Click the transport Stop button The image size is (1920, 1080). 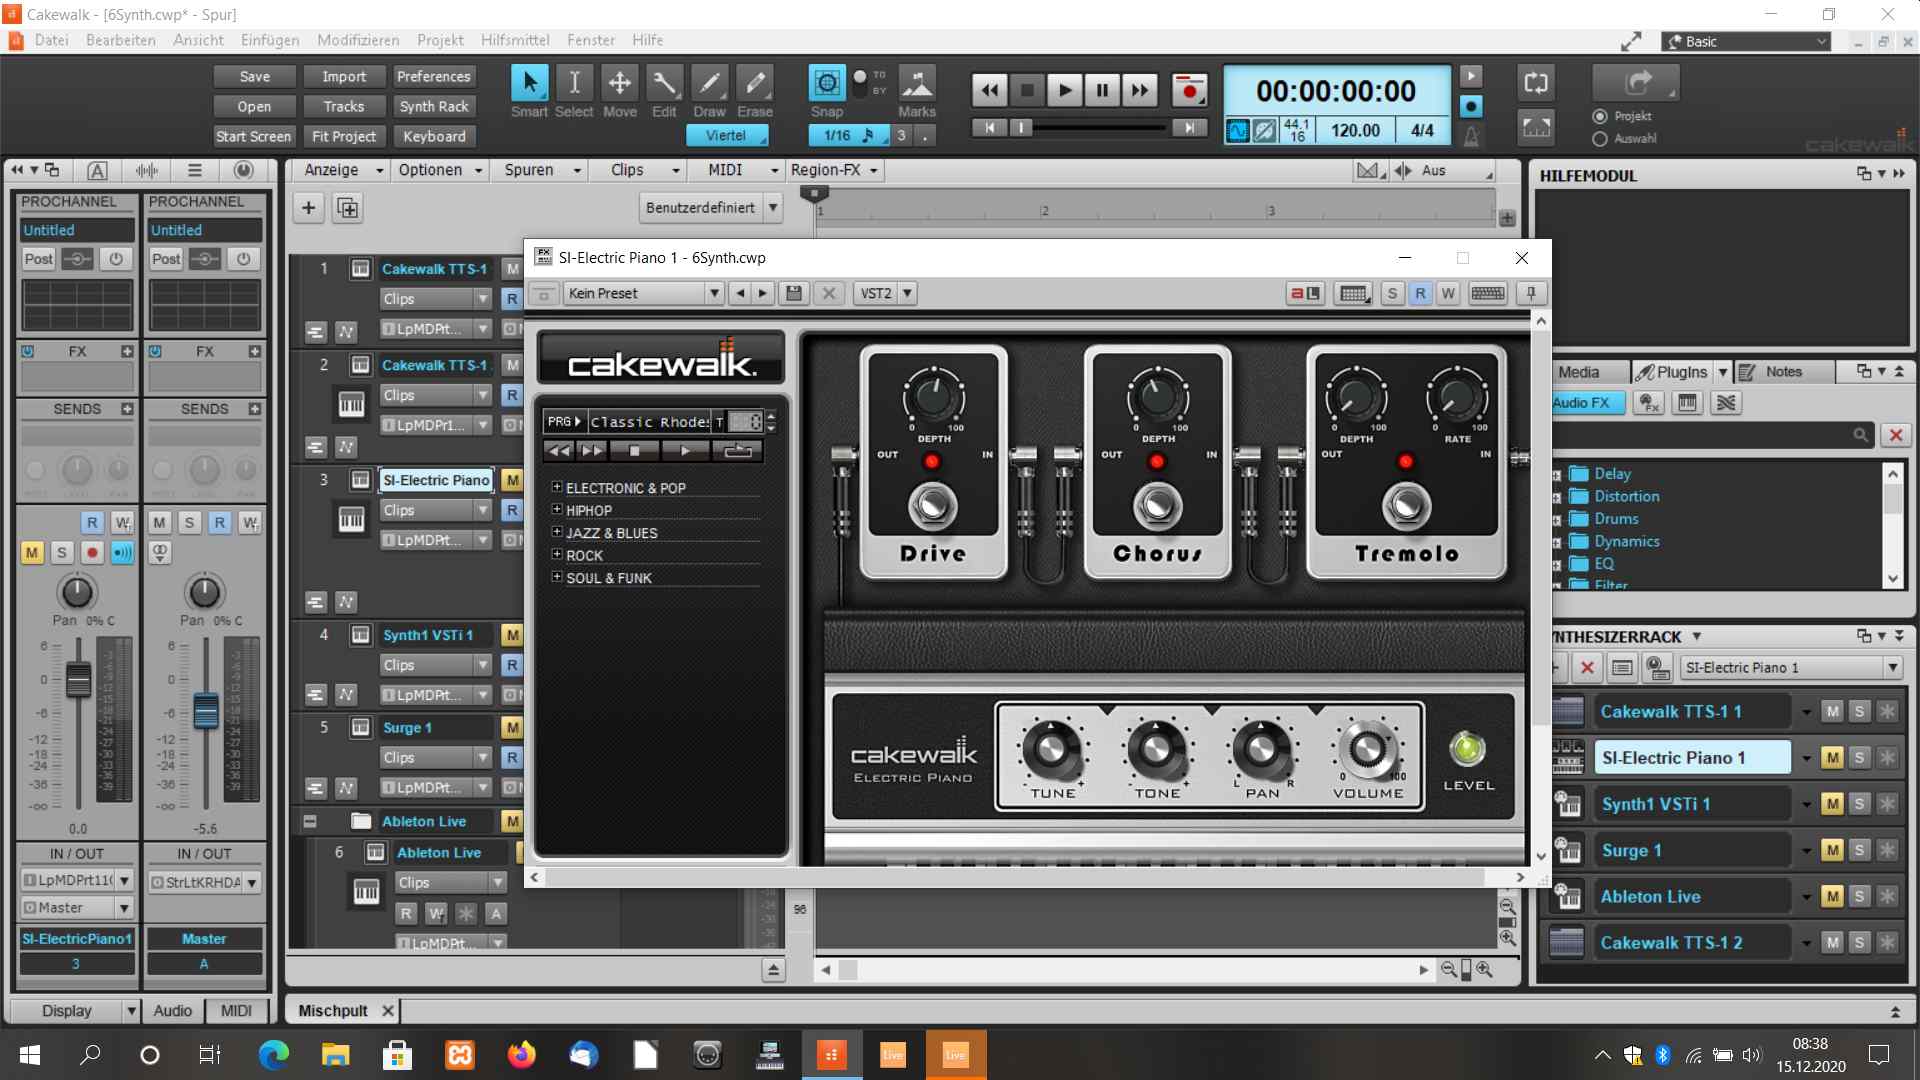click(x=1026, y=91)
